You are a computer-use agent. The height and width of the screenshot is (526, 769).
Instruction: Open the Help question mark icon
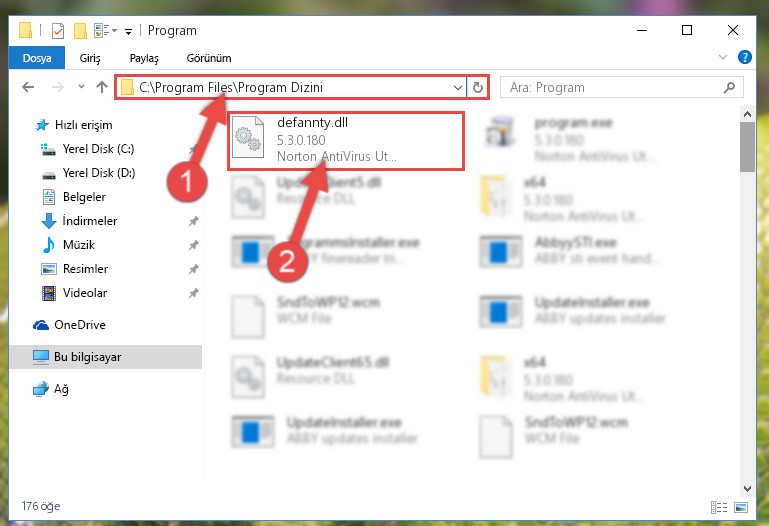pyautogui.click(x=744, y=57)
